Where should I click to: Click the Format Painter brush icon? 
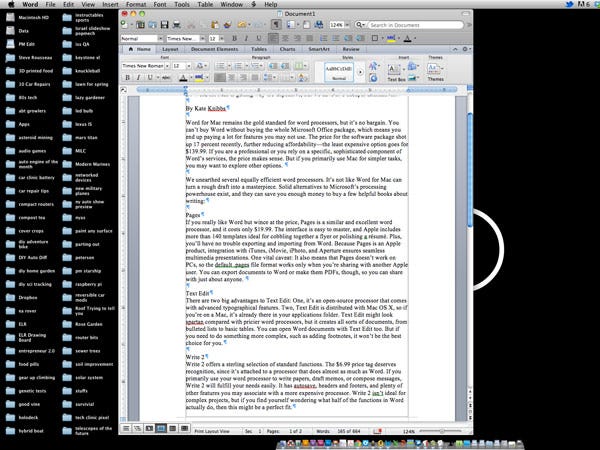[x=227, y=25]
